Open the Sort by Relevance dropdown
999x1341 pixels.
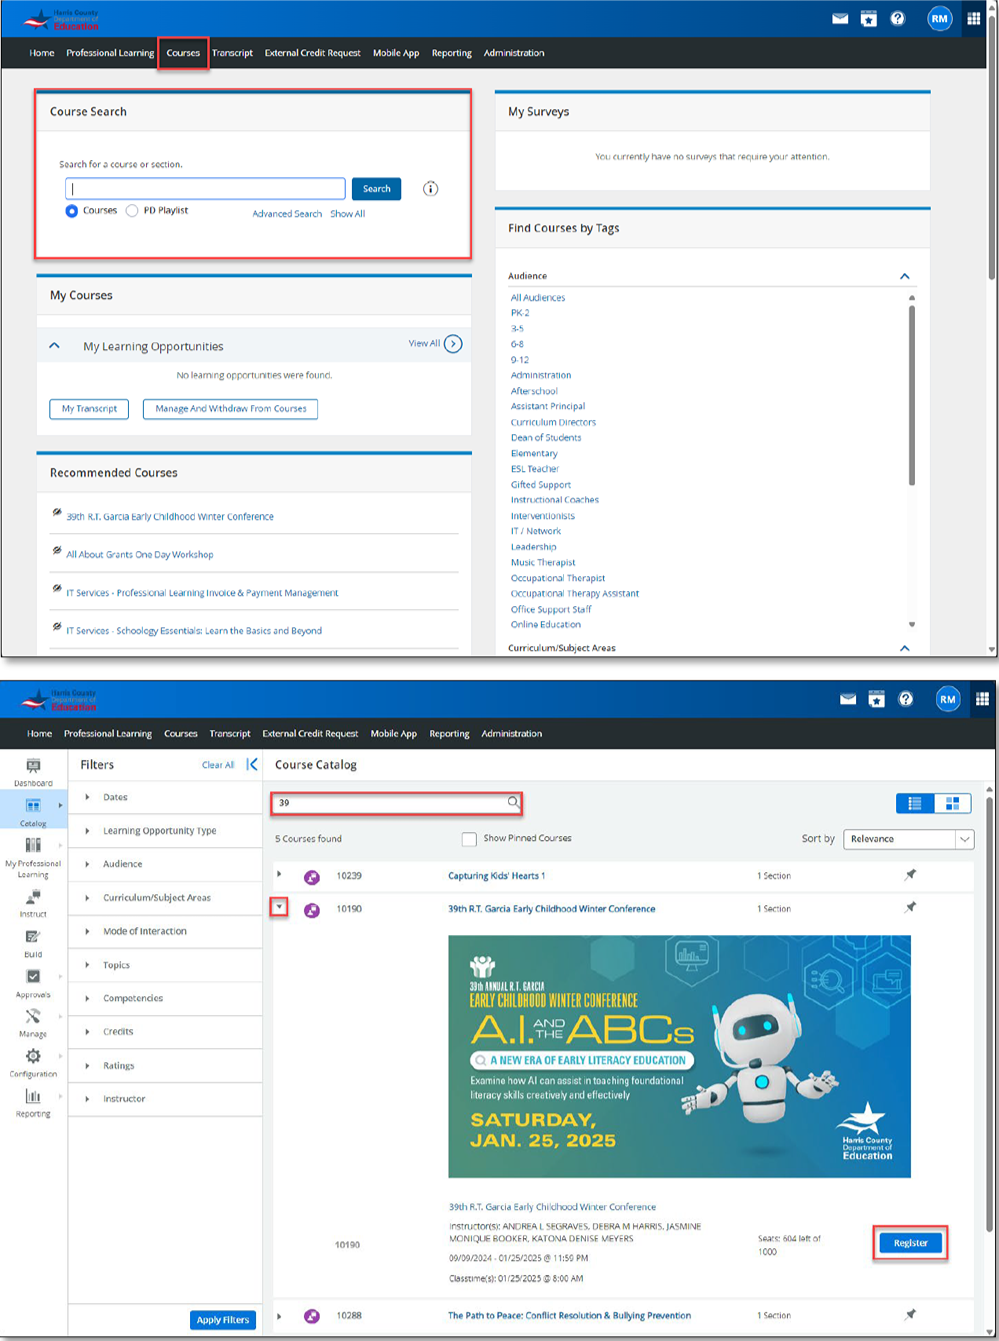[x=907, y=838]
